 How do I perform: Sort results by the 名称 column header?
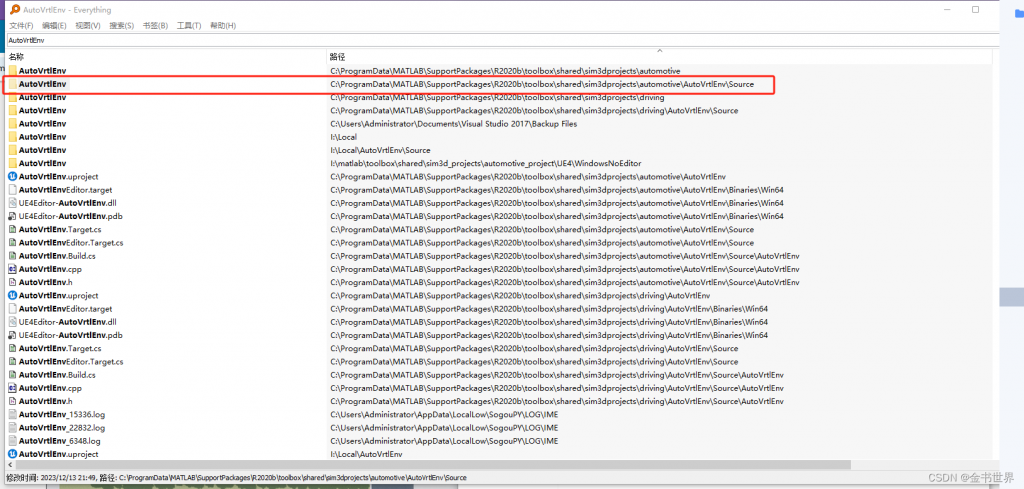(x=166, y=57)
